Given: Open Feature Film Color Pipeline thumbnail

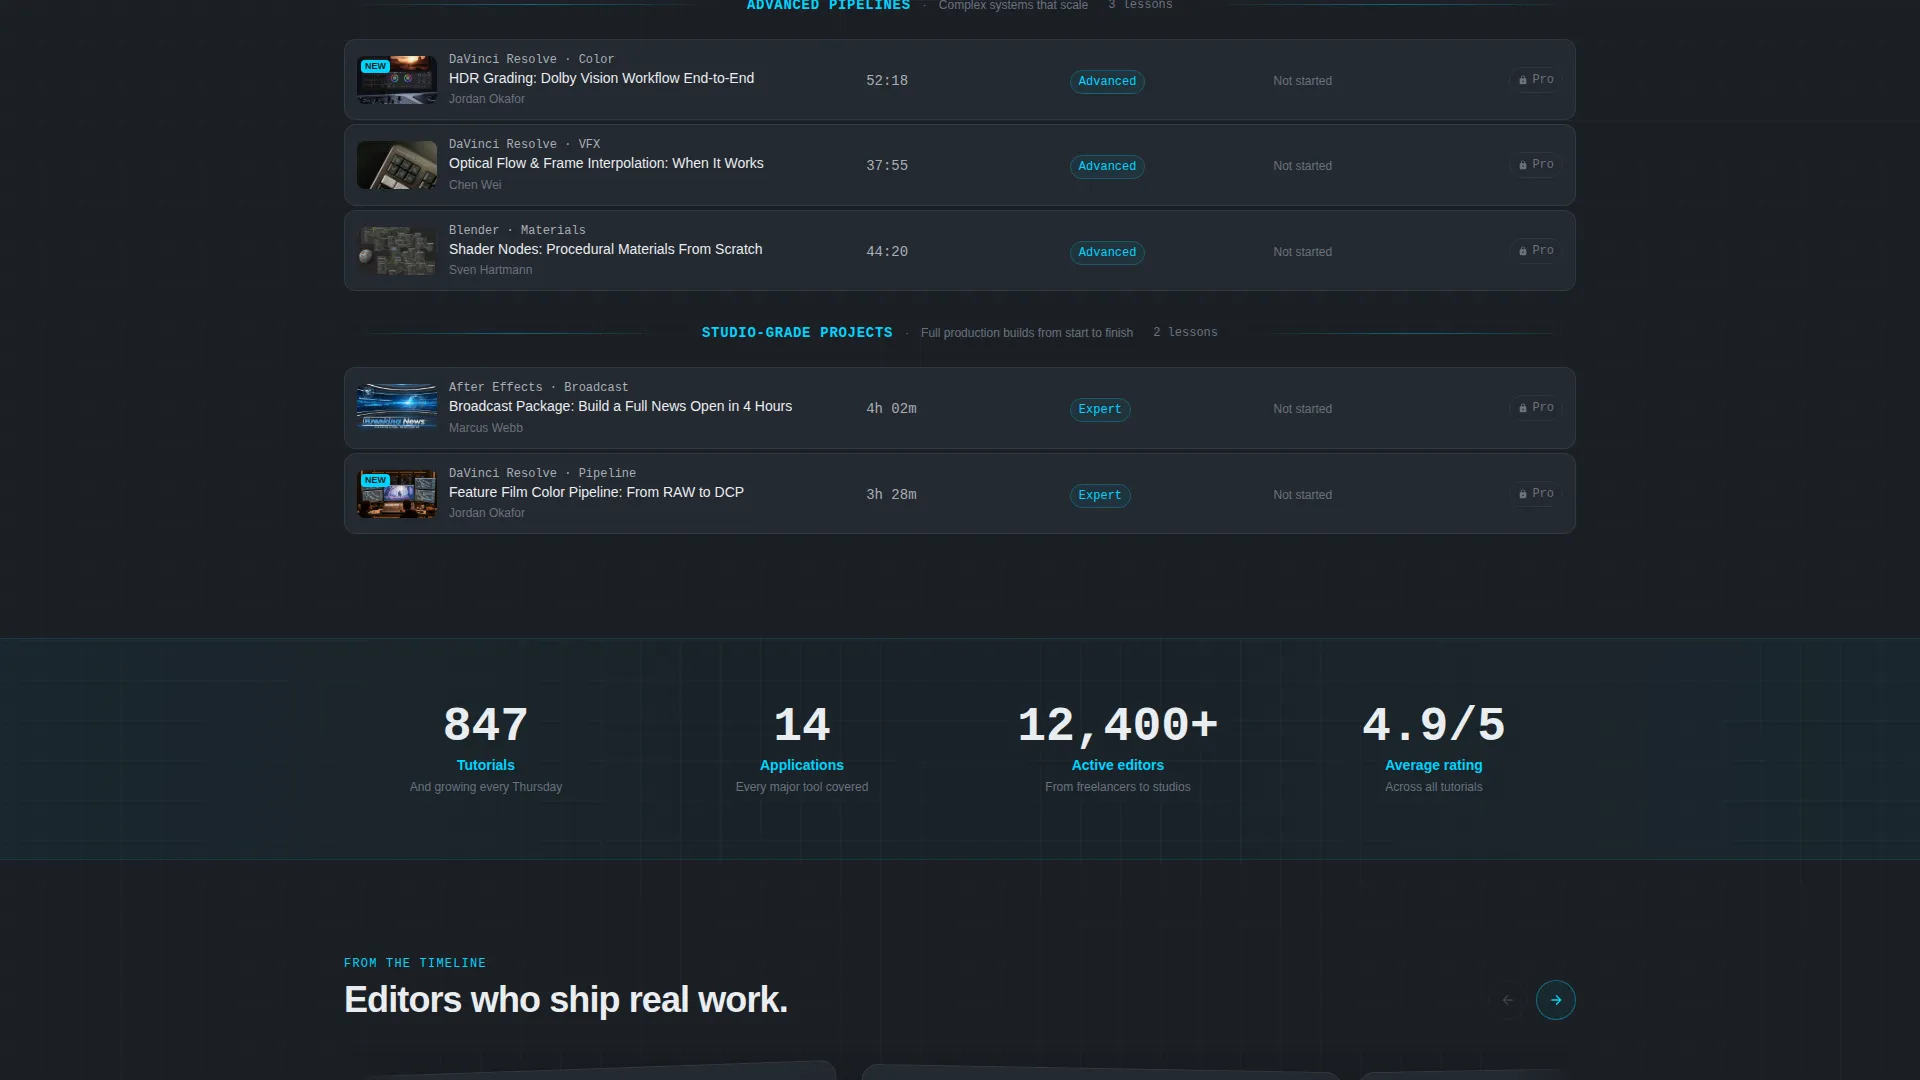Looking at the screenshot, I should pos(397,494).
